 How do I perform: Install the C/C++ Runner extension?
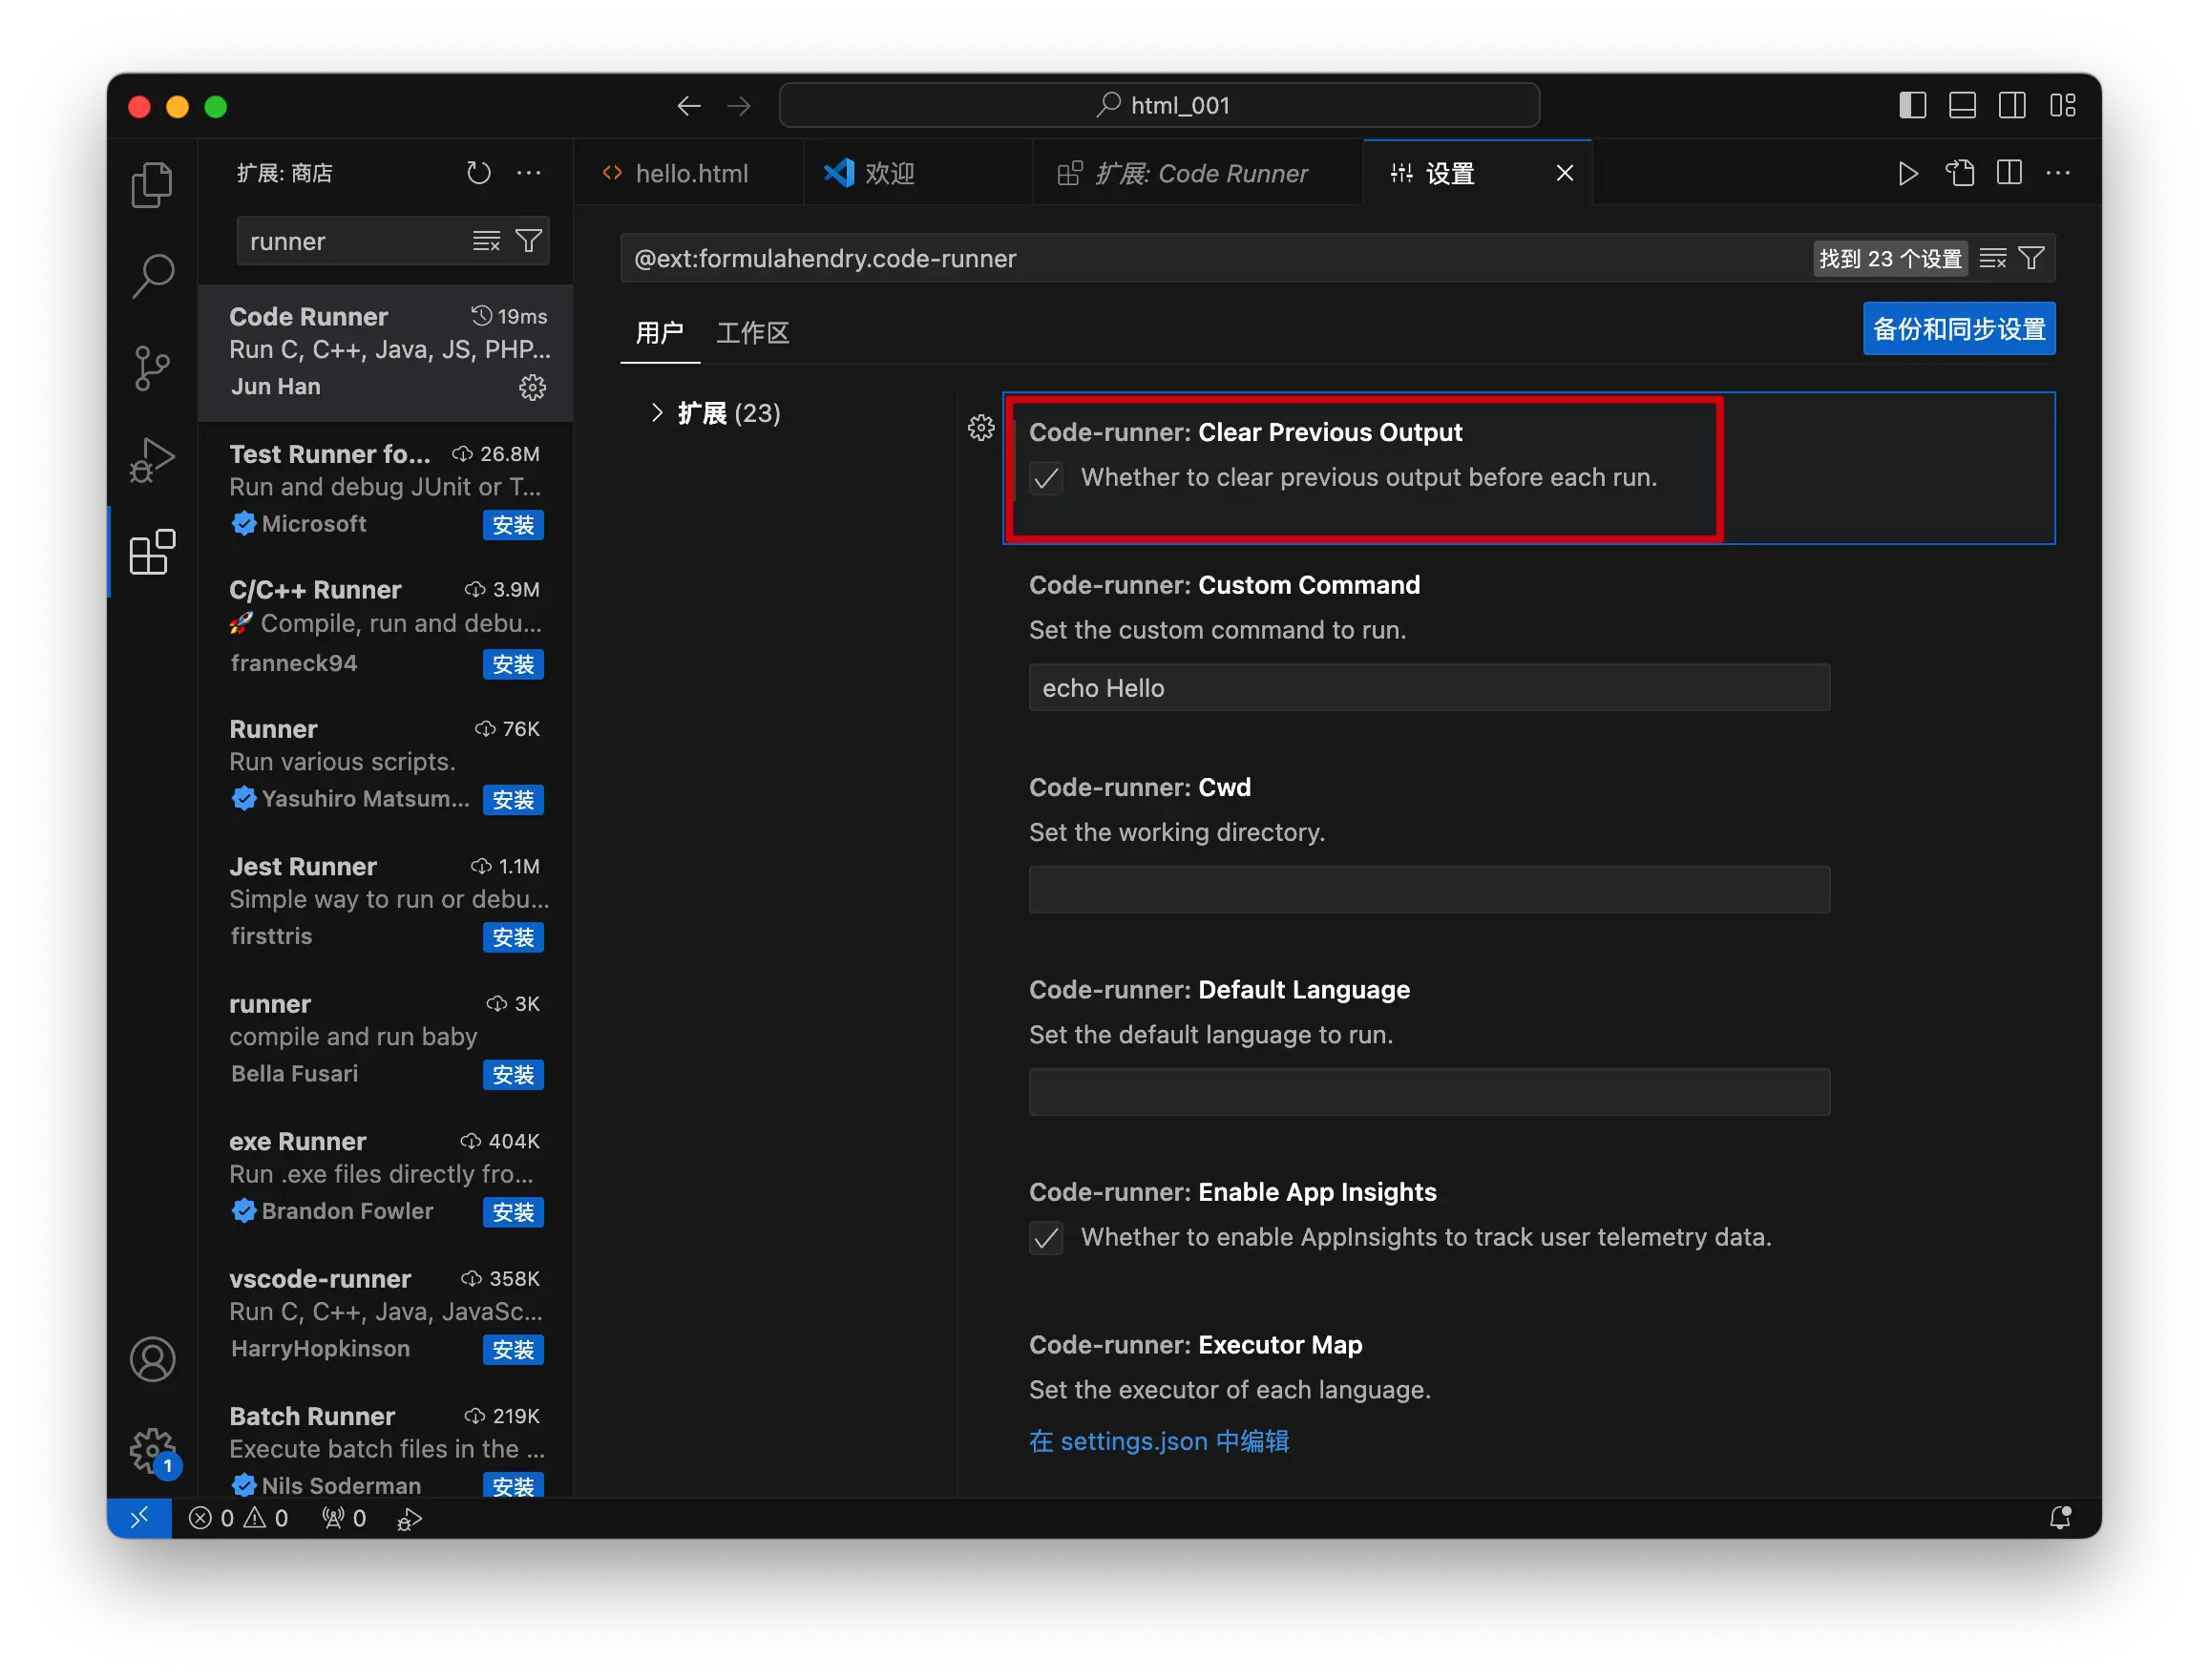click(x=513, y=664)
